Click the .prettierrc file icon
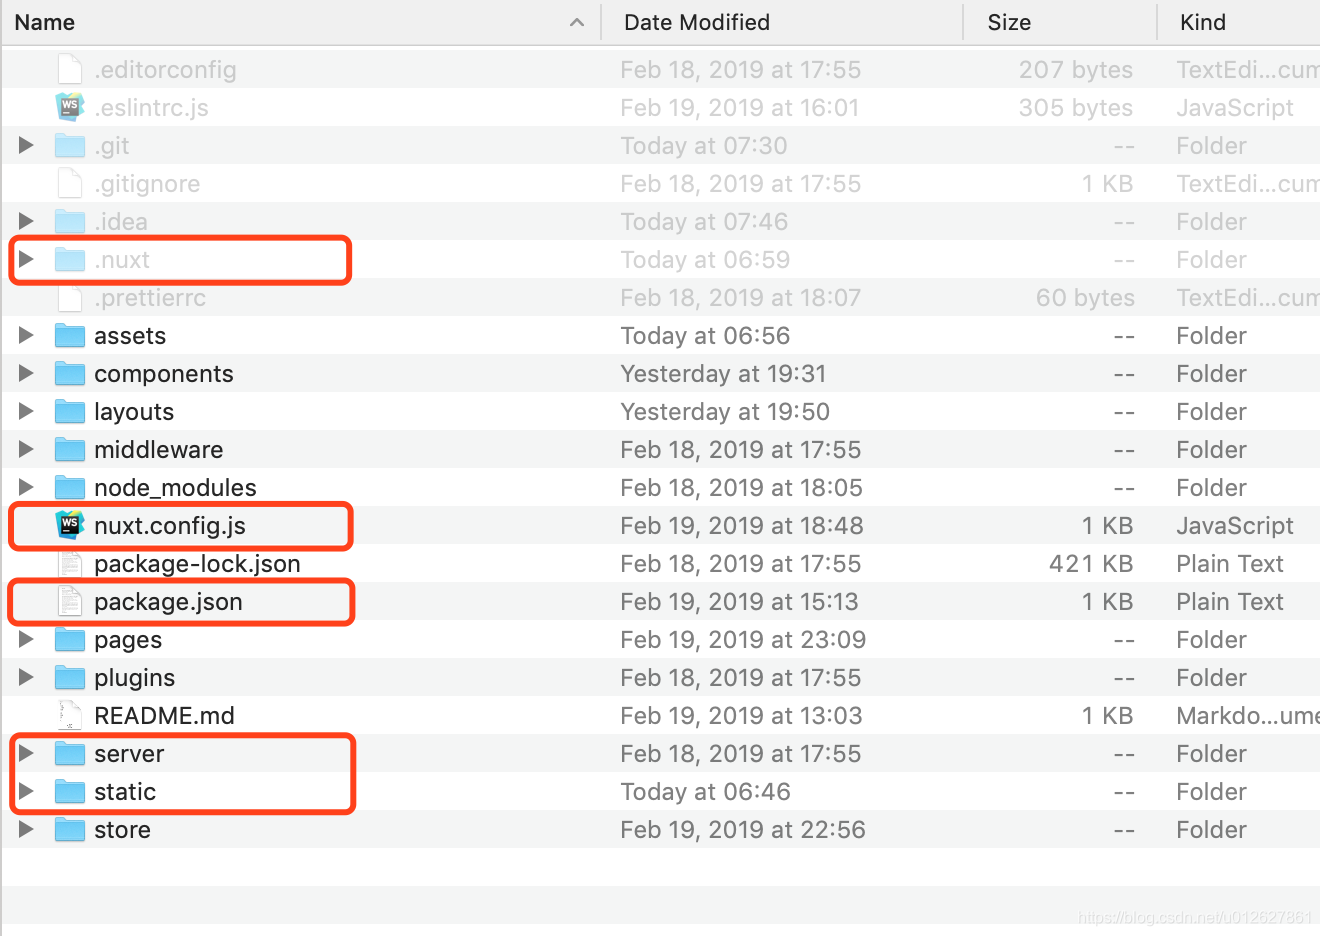 click(x=69, y=297)
